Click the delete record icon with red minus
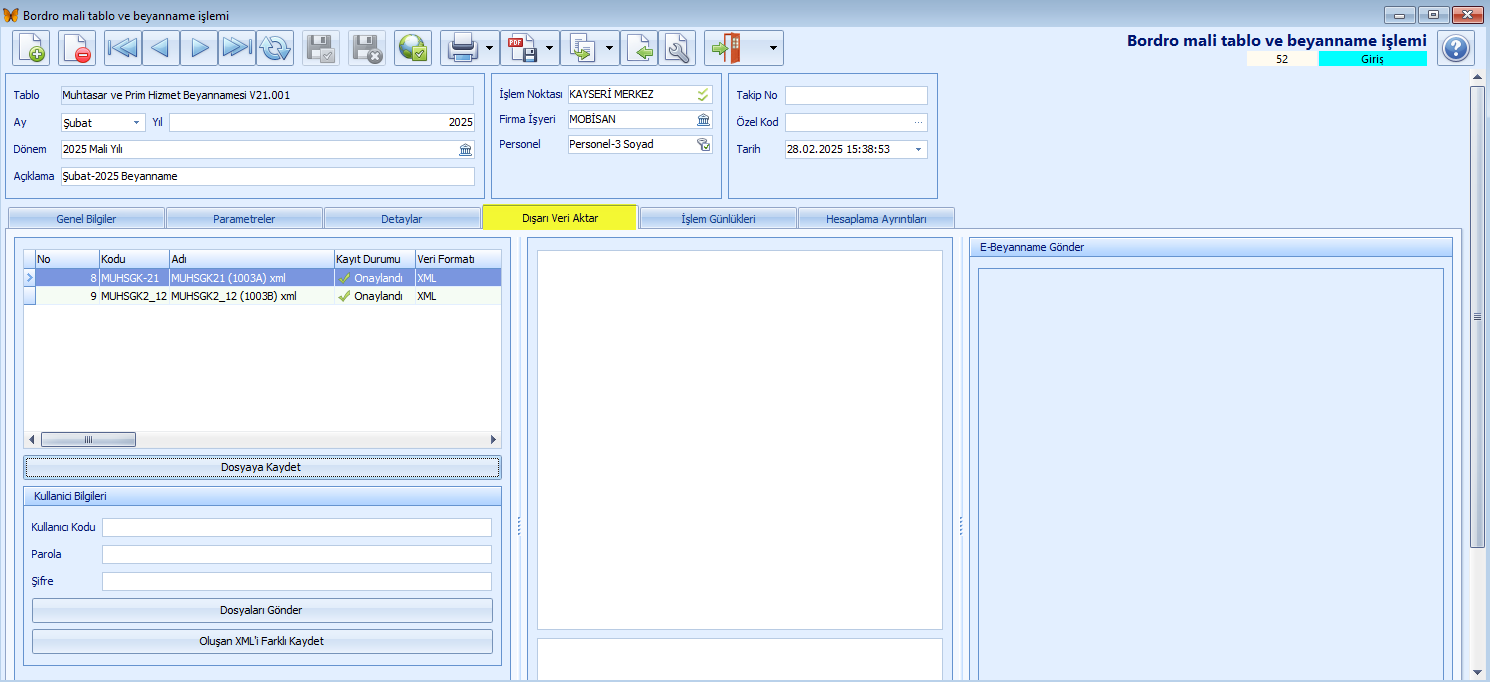This screenshot has height=682, width=1490. coord(77,48)
